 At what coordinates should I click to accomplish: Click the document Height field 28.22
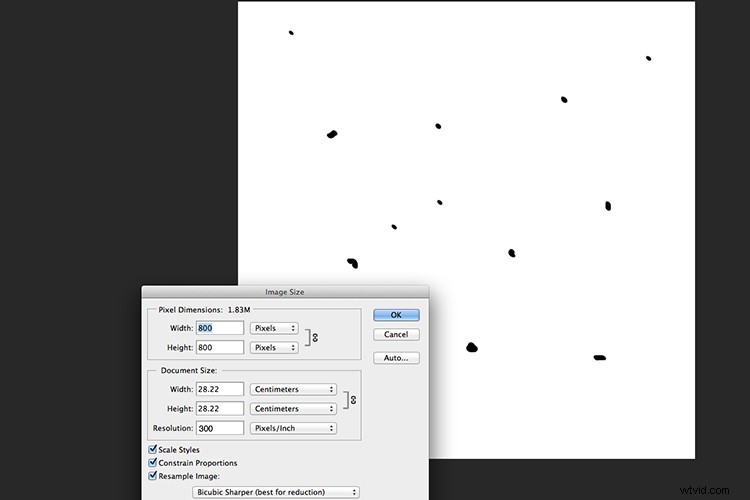coord(220,409)
